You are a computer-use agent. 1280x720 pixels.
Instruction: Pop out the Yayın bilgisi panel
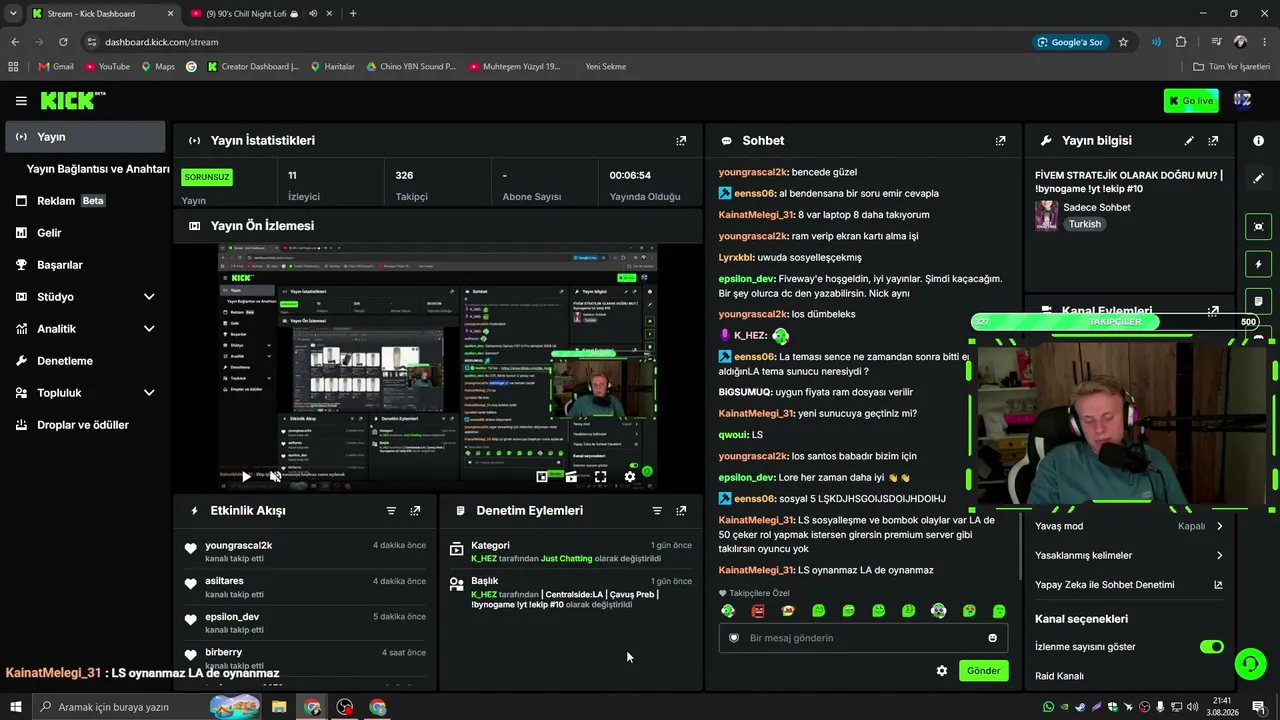tap(1213, 141)
